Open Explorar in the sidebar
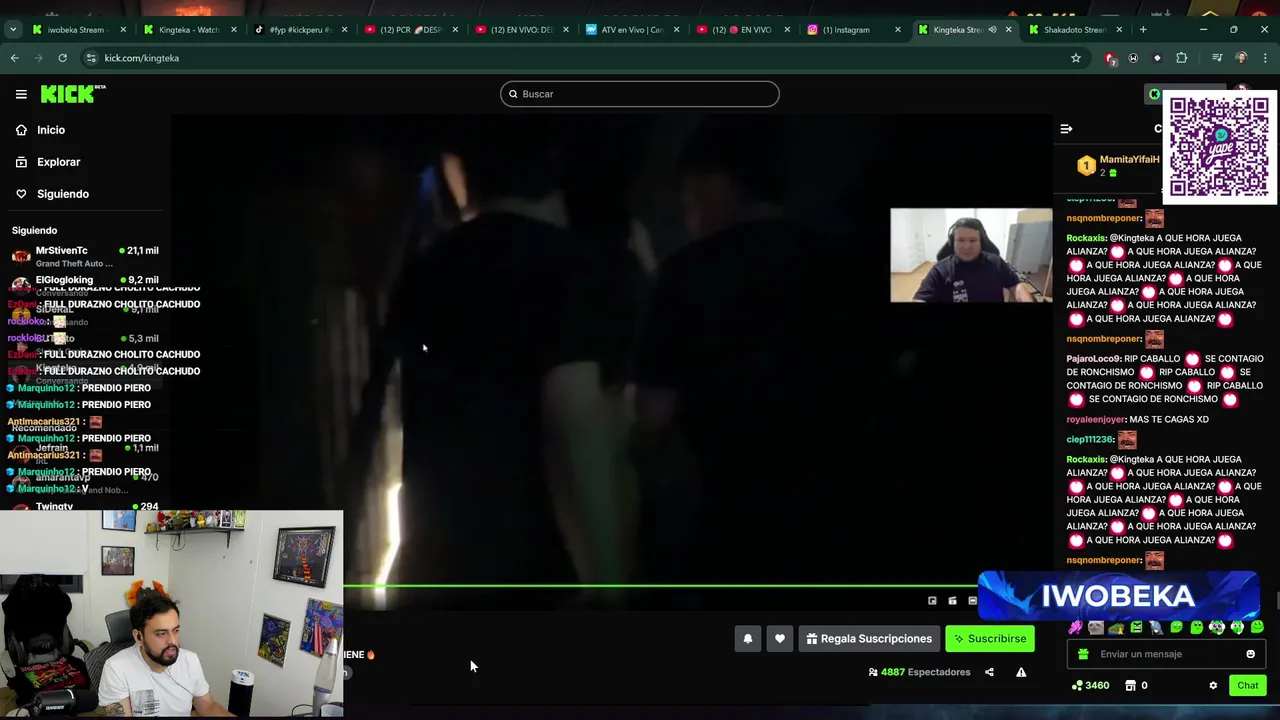The width and height of the screenshot is (1280, 720). click(58, 162)
